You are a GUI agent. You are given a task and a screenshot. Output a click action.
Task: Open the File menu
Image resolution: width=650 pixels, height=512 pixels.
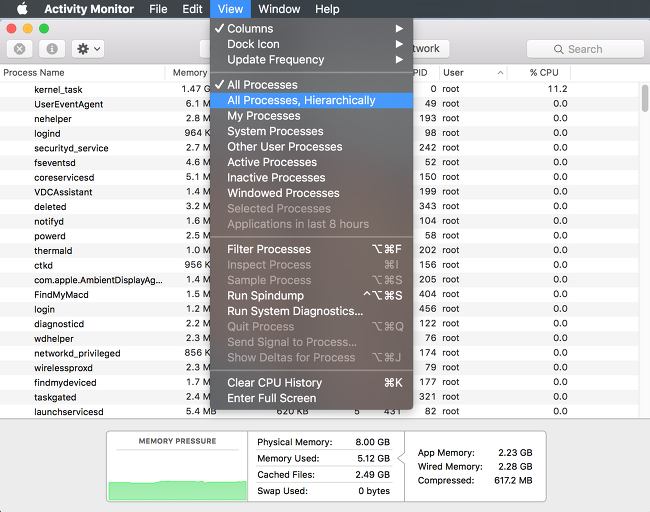158,9
